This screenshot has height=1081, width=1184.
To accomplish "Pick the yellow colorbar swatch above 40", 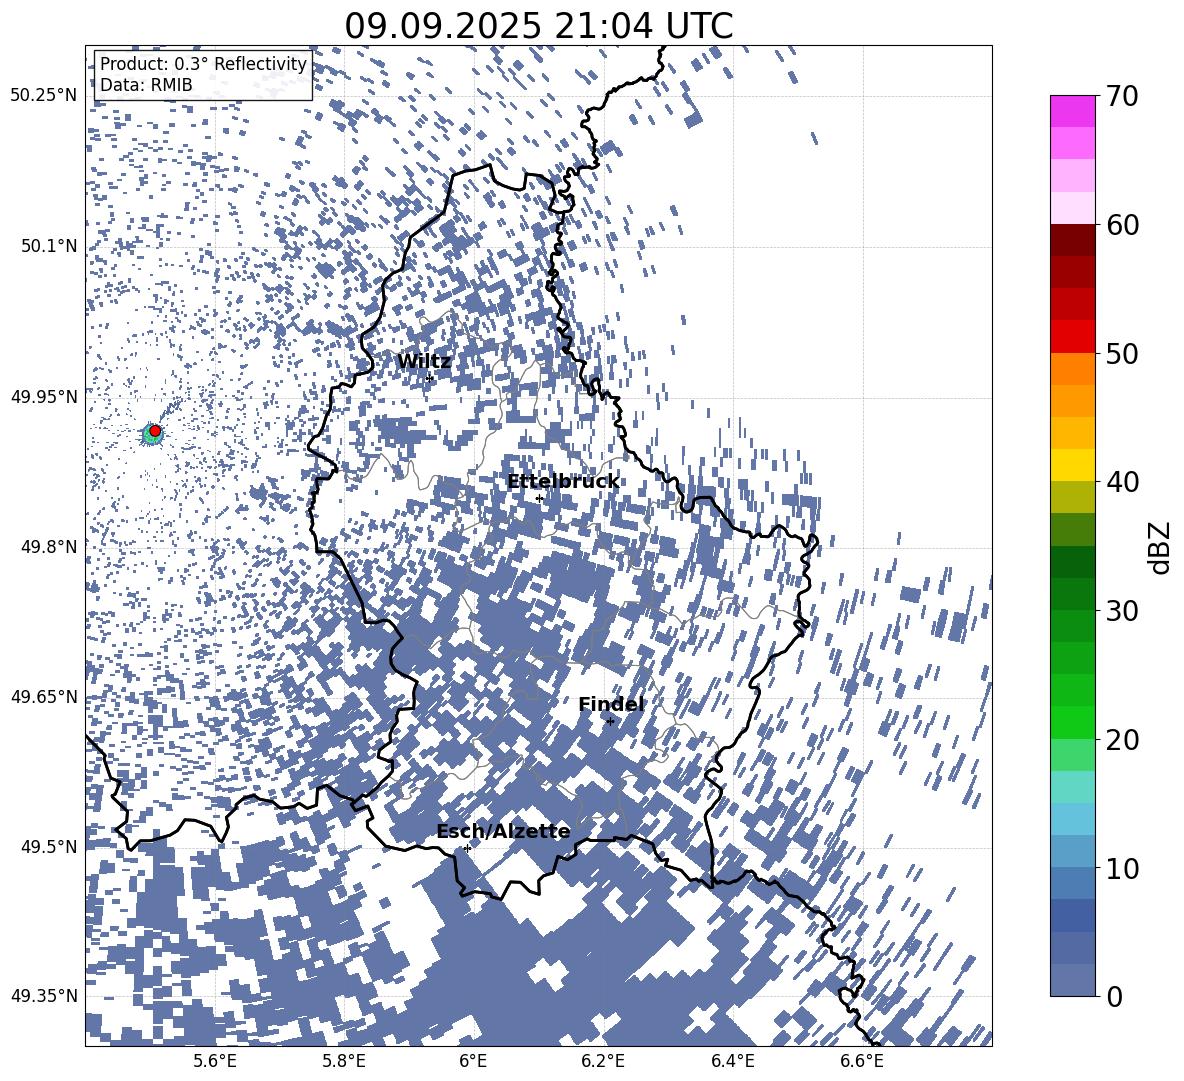I will (1072, 465).
